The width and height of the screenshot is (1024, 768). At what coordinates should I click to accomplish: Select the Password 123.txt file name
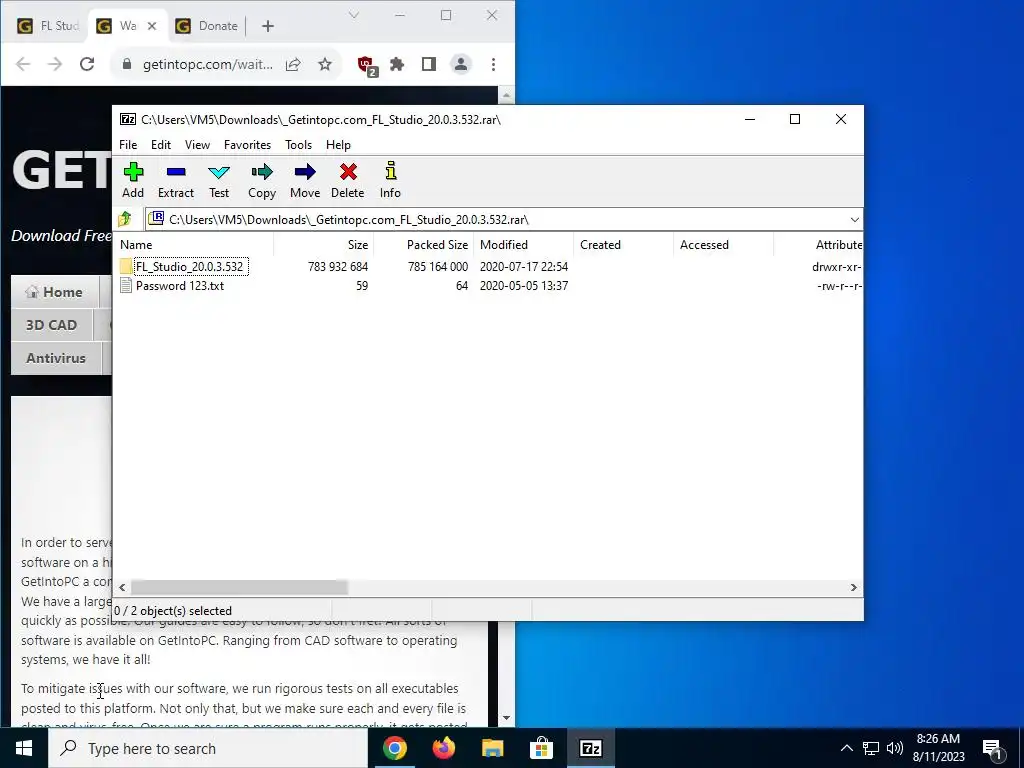180,285
